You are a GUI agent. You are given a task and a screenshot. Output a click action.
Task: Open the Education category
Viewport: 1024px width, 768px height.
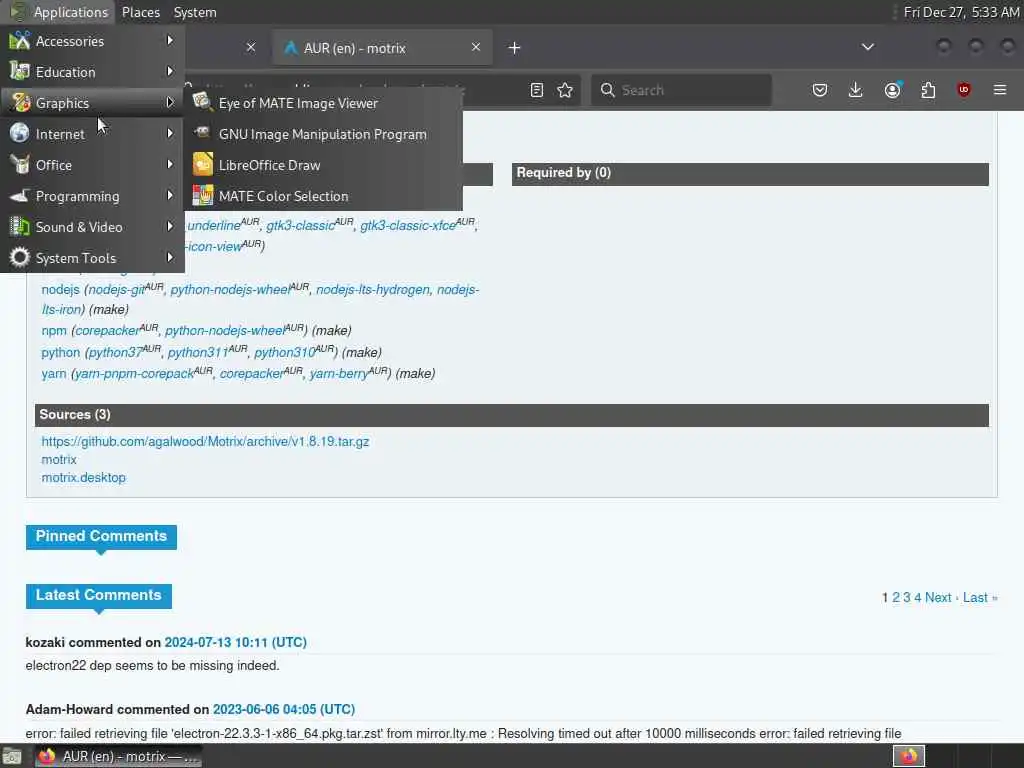point(92,72)
